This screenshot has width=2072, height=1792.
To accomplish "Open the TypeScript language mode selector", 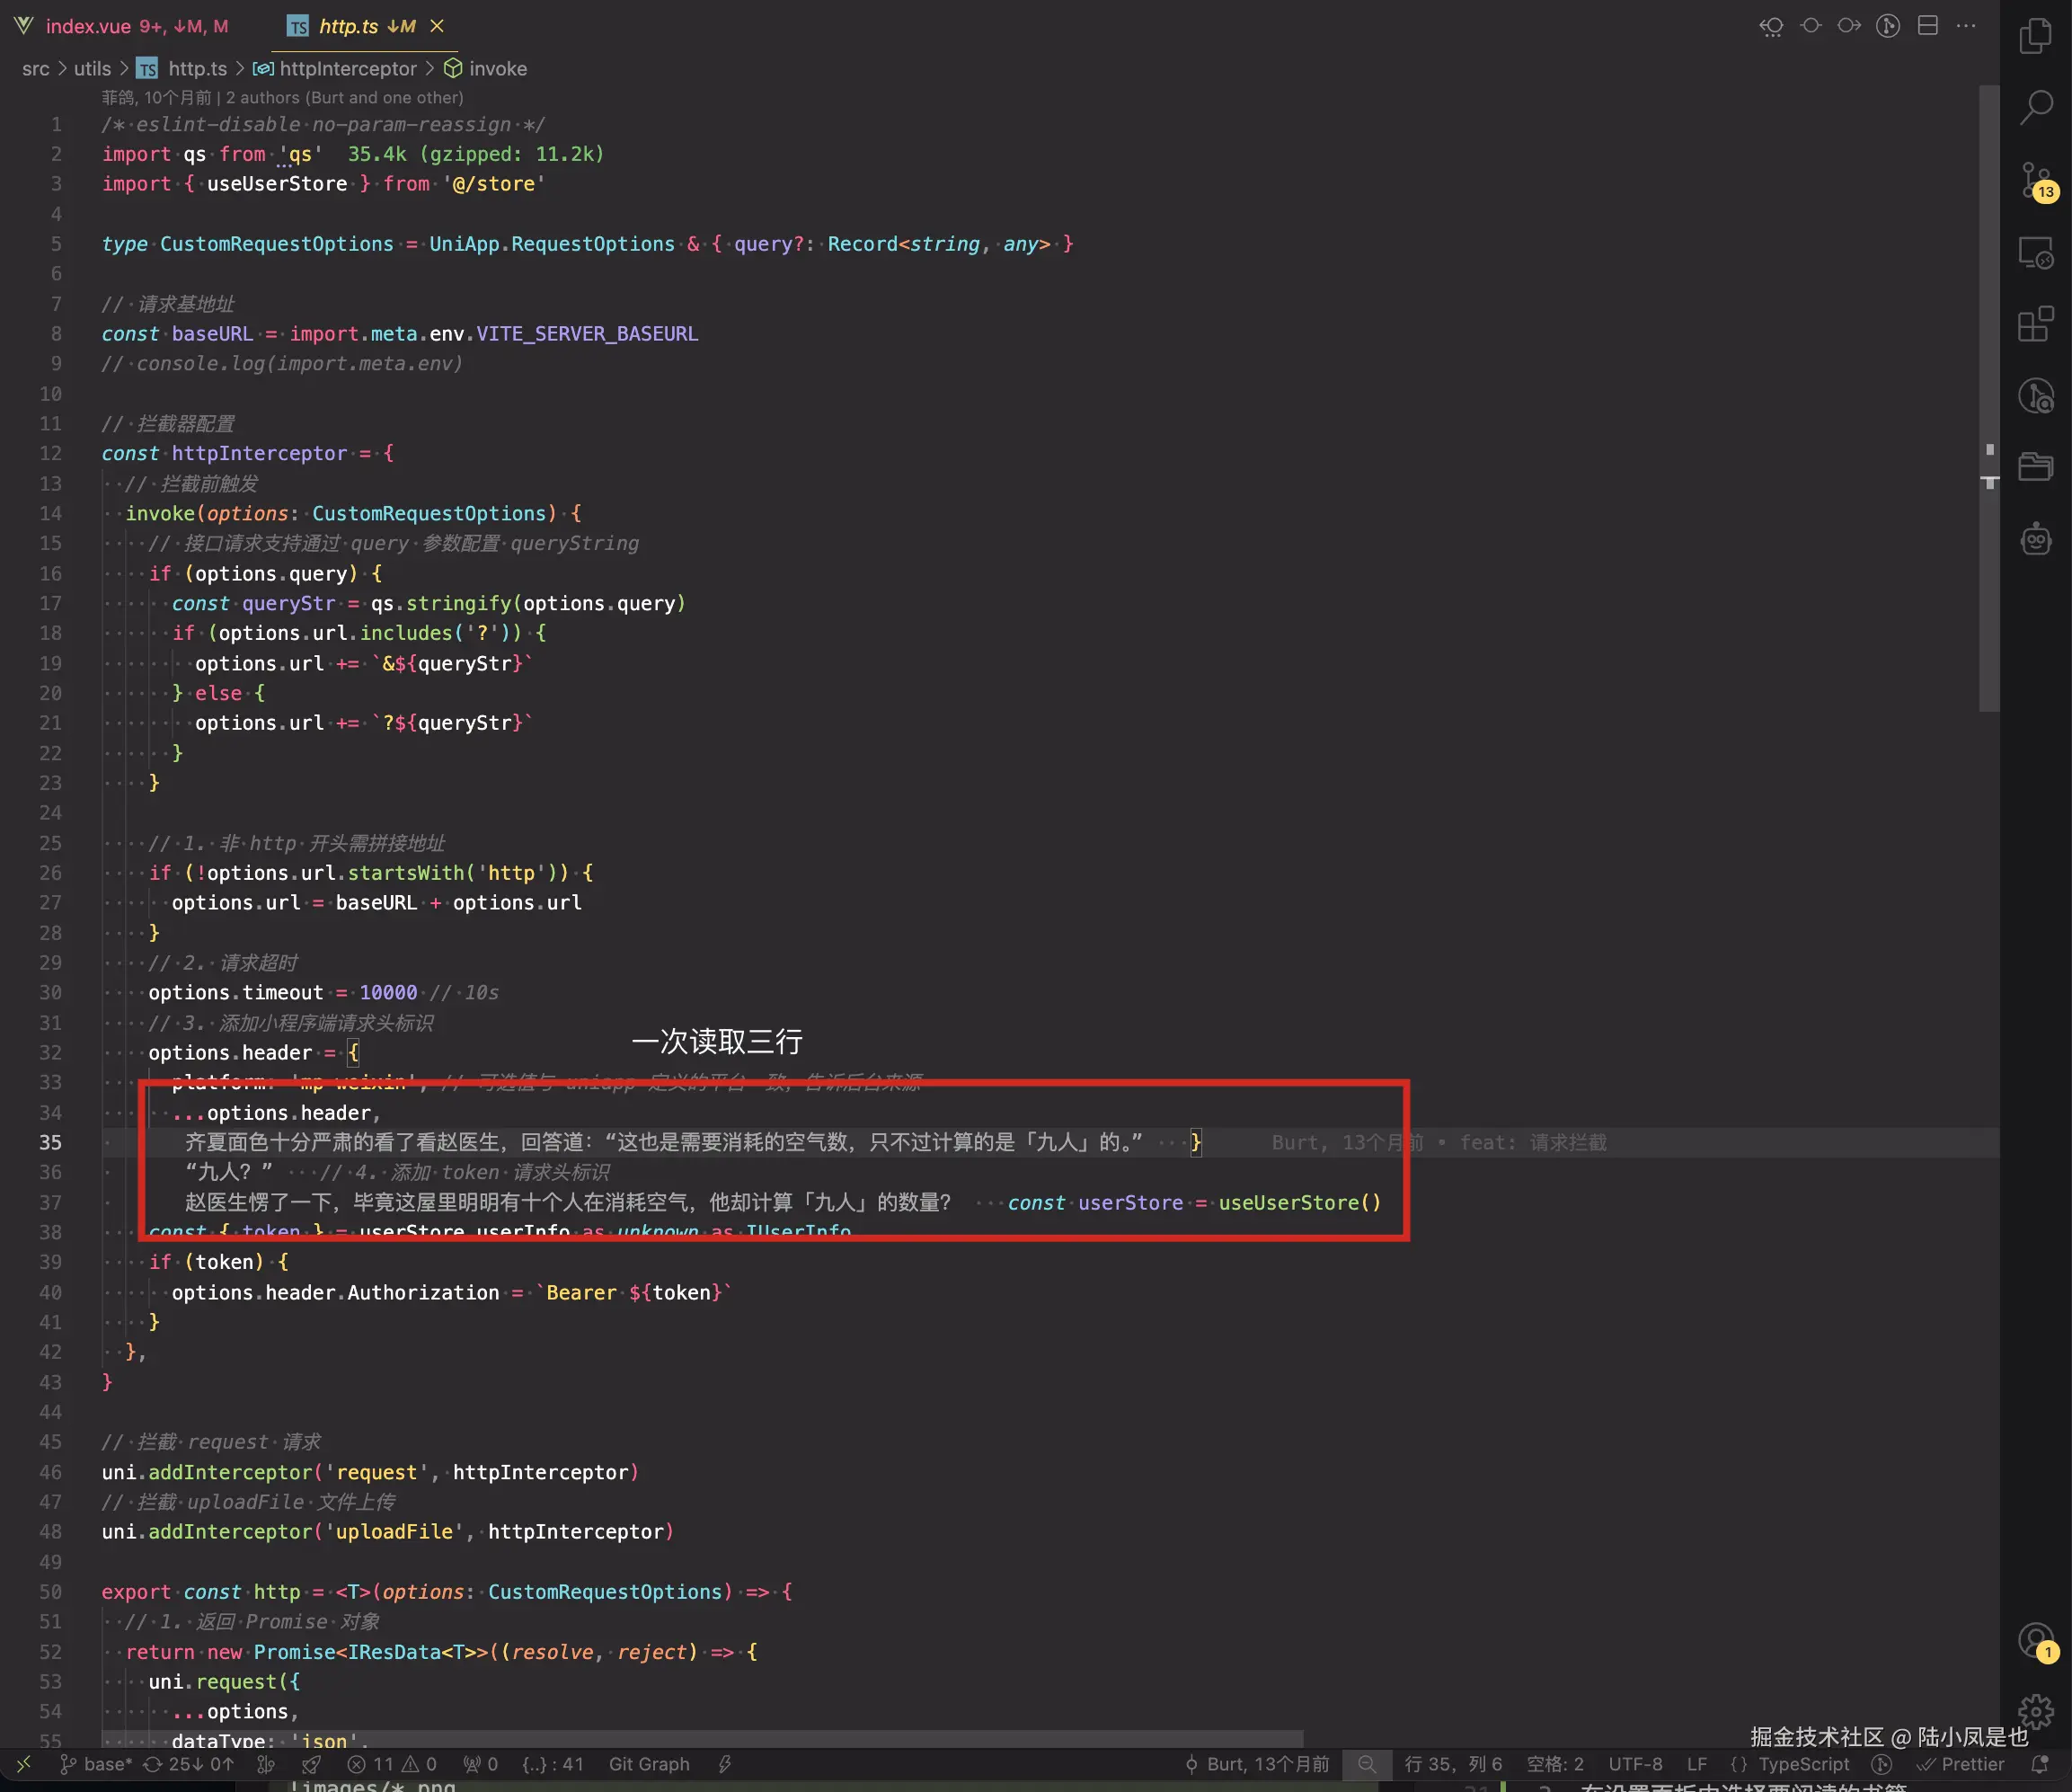I will click(x=1803, y=1764).
